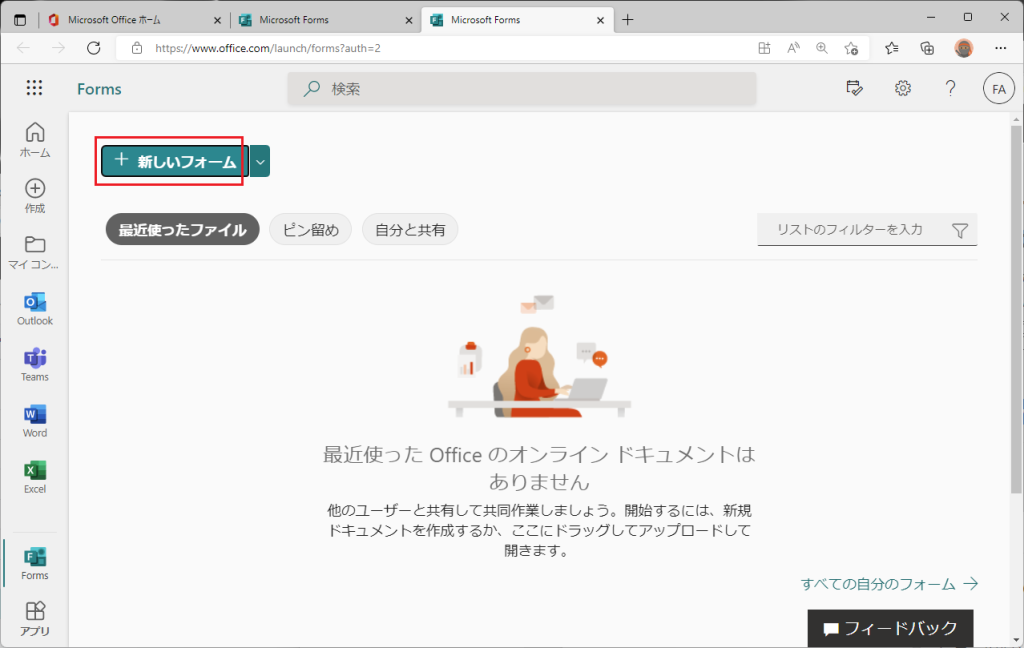The width and height of the screenshot is (1024, 648).
Task: Close the Microsoft Office ホーム tab
Action: click(217, 20)
